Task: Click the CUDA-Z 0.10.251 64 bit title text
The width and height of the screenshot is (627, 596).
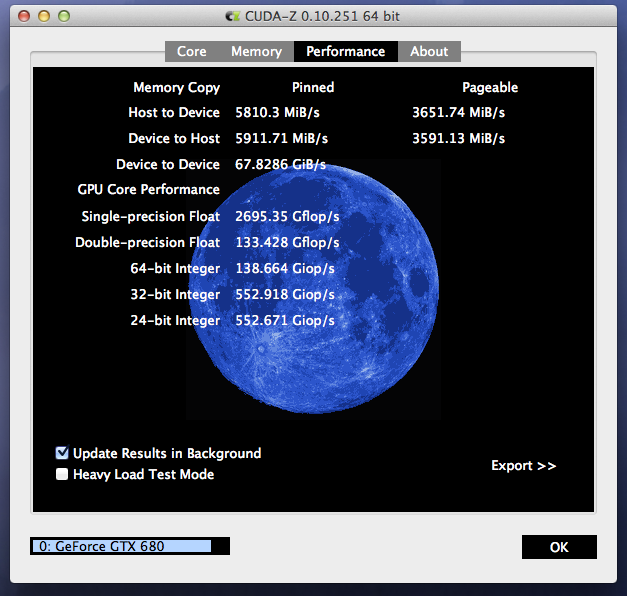Action: click(322, 16)
